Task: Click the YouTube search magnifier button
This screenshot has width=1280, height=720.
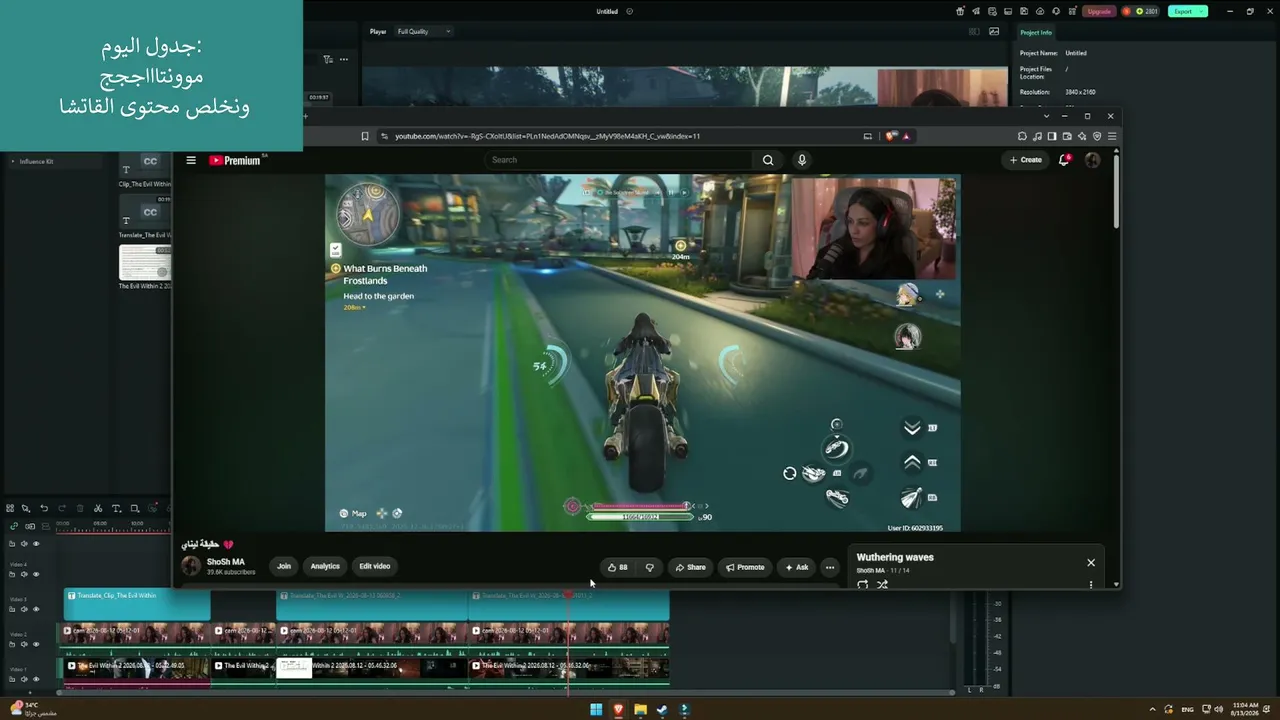Action: pyautogui.click(x=768, y=160)
